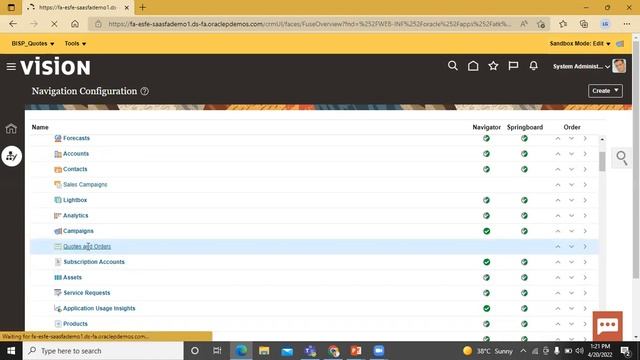Screen dimensions: 640x360
Task: Click table vertical scrollbar thumb
Action: click(x=602, y=161)
